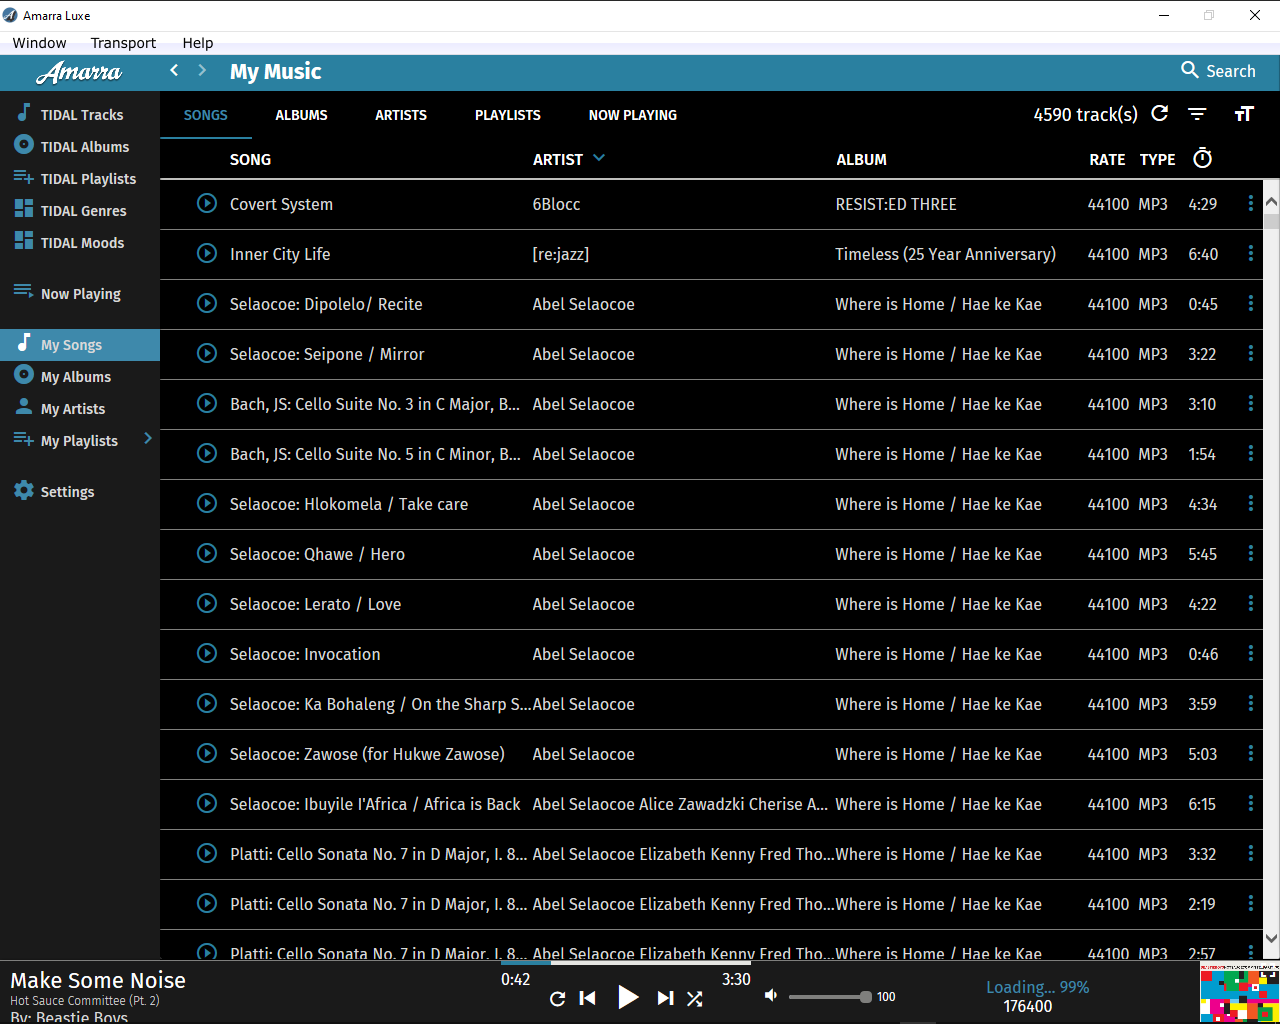This screenshot has height=1024, width=1280.
Task: Toggle shuffle playback
Action: [x=695, y=998]
